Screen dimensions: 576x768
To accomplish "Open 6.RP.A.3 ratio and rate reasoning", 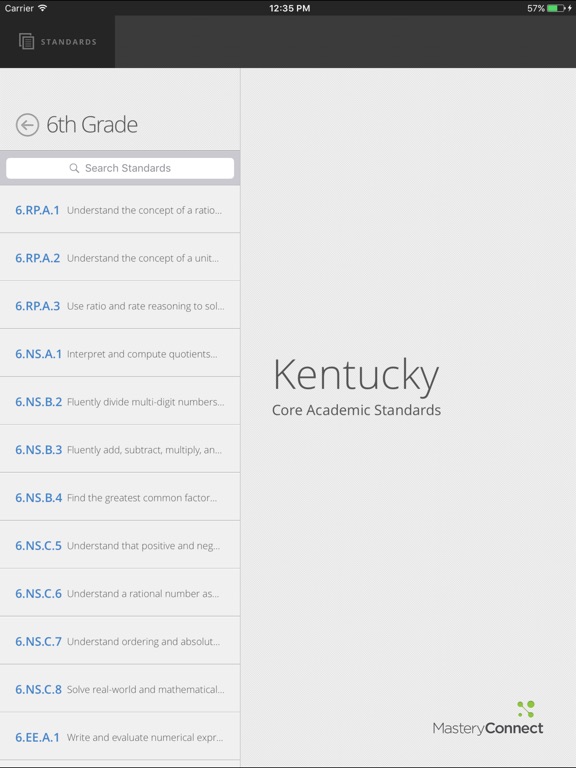I will [x=120, y=306].
